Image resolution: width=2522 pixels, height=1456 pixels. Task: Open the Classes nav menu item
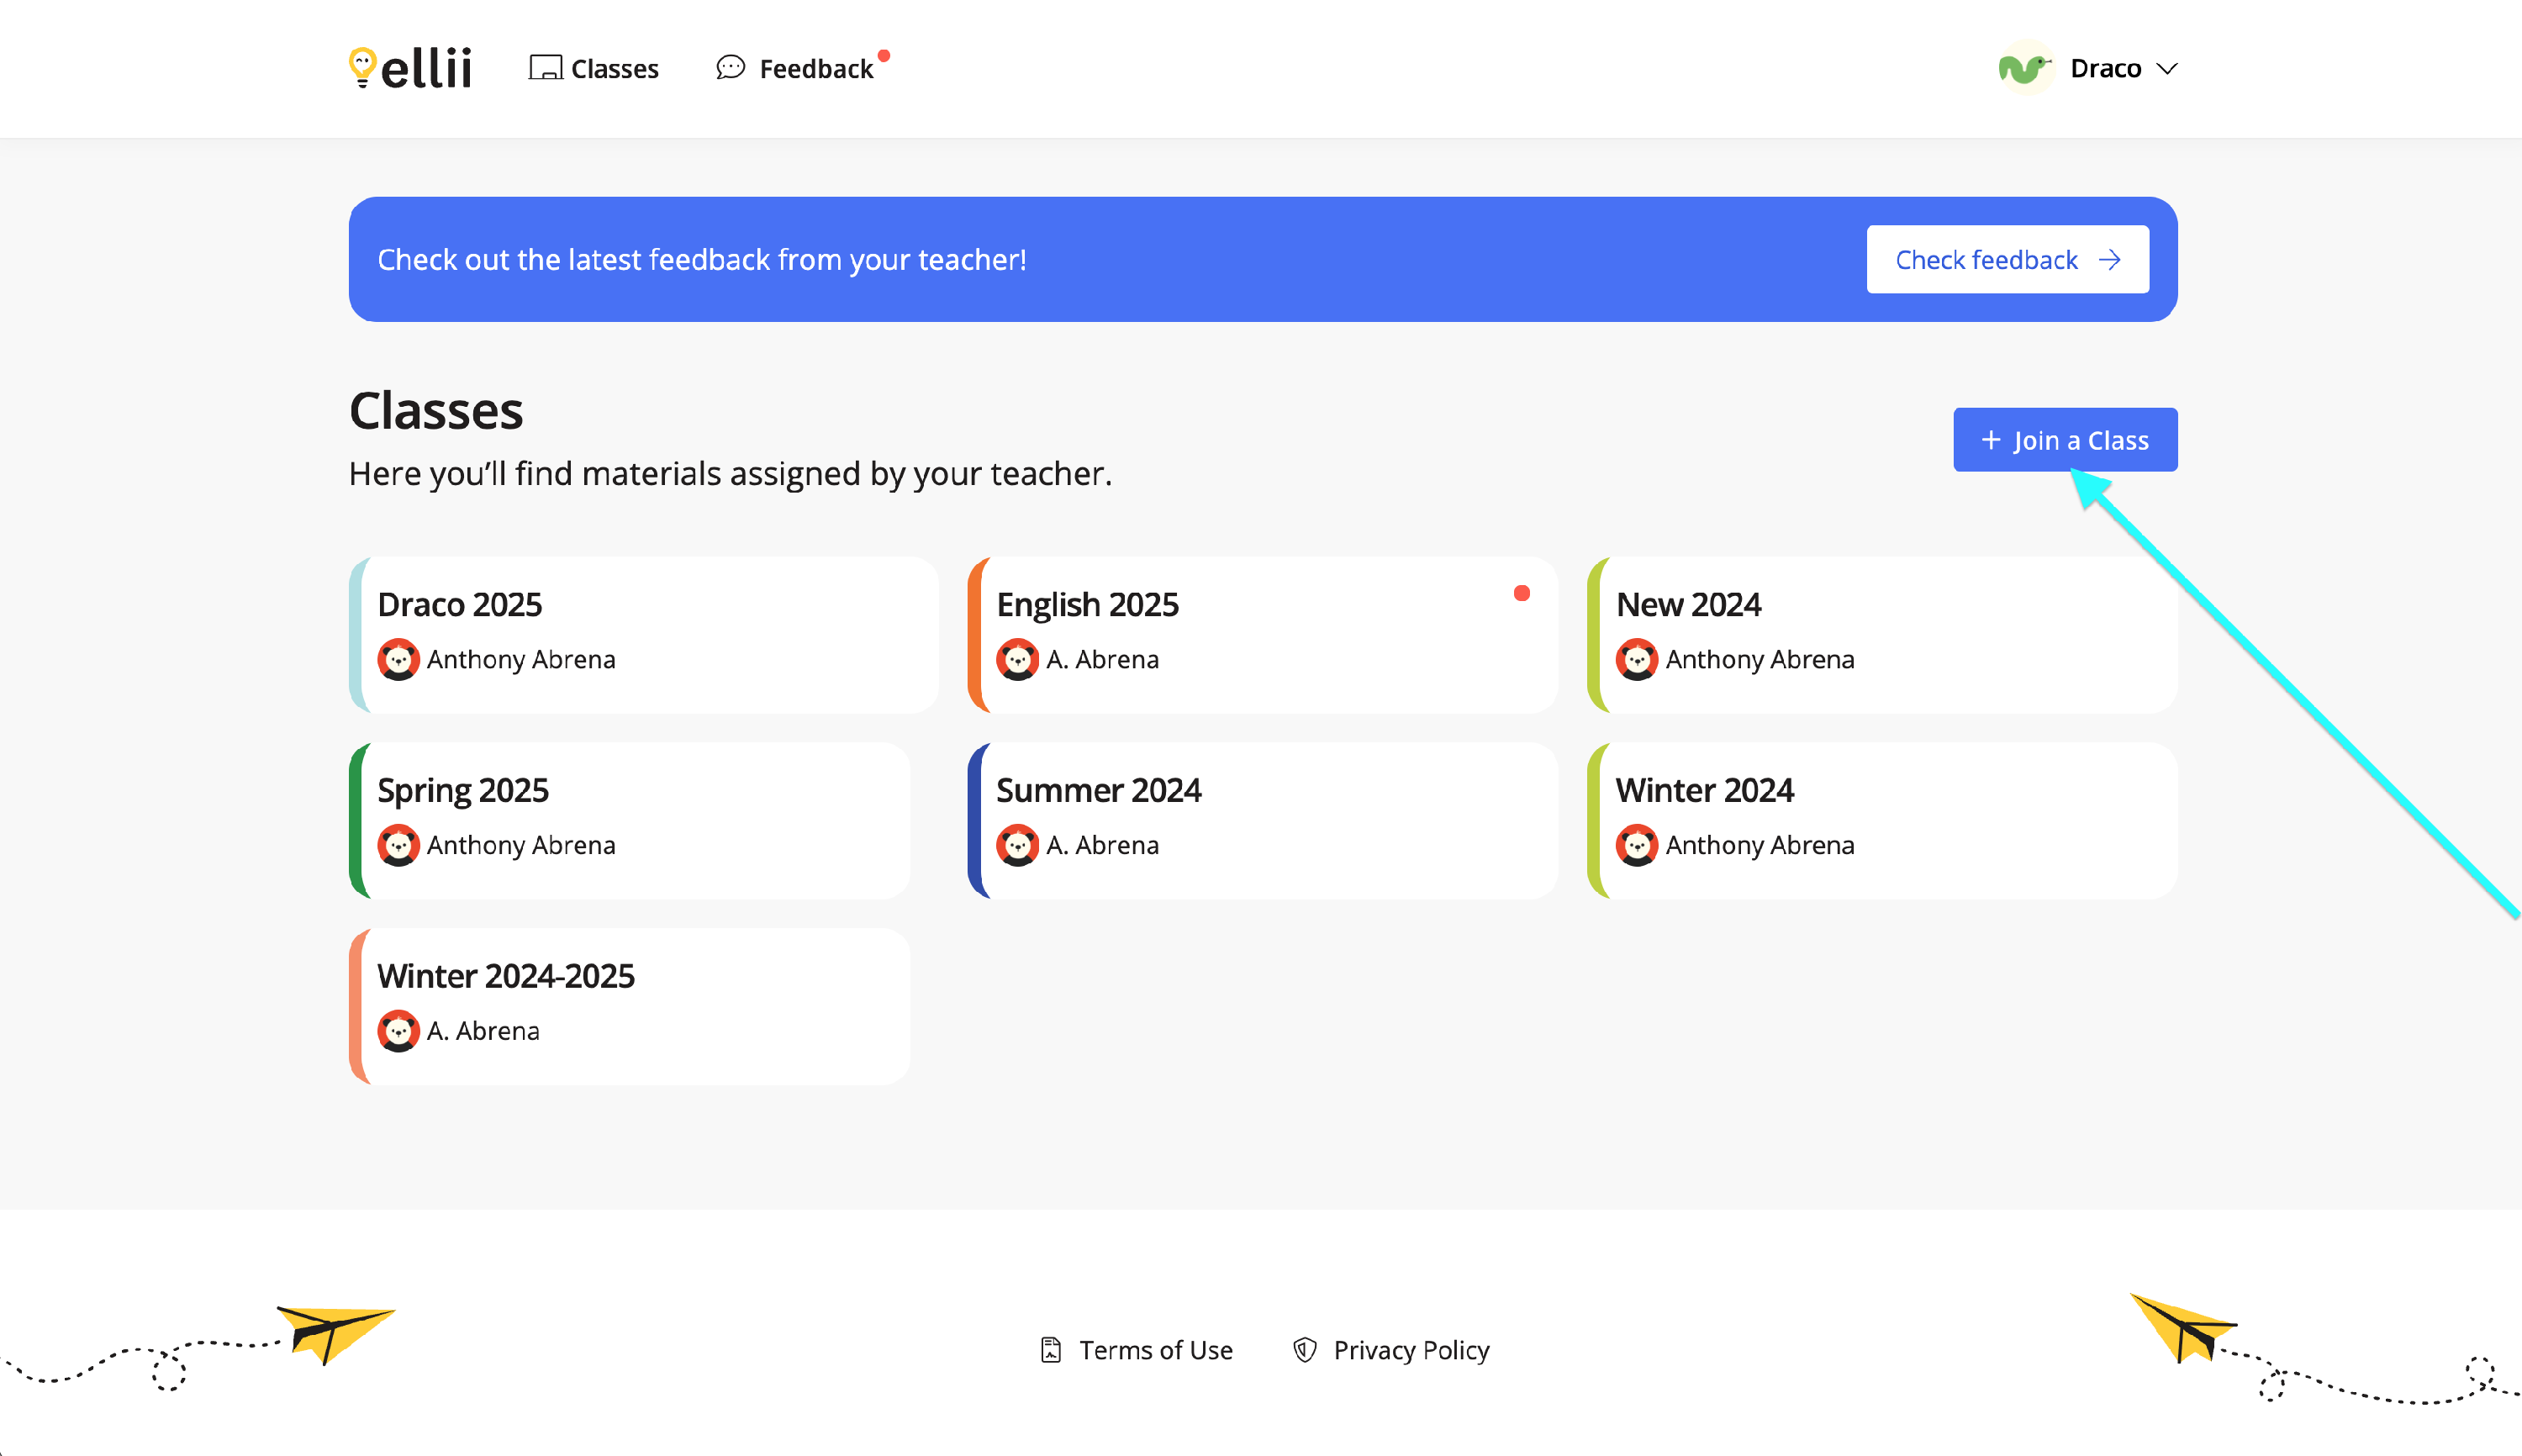point(614,69)
